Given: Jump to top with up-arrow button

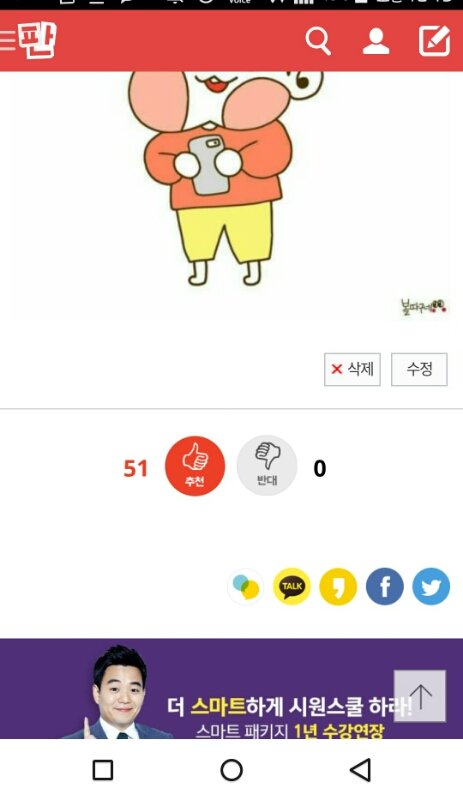Looking at the screenshot, I should tap(420, 696).
